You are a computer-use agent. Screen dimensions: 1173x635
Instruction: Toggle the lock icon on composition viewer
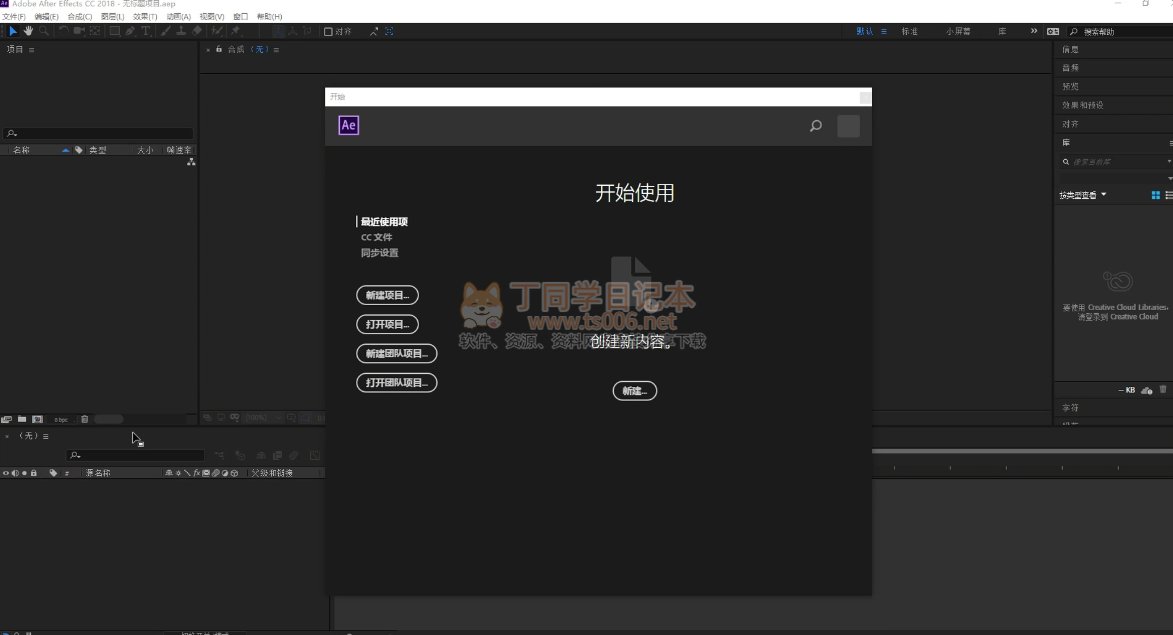point(218,49)
